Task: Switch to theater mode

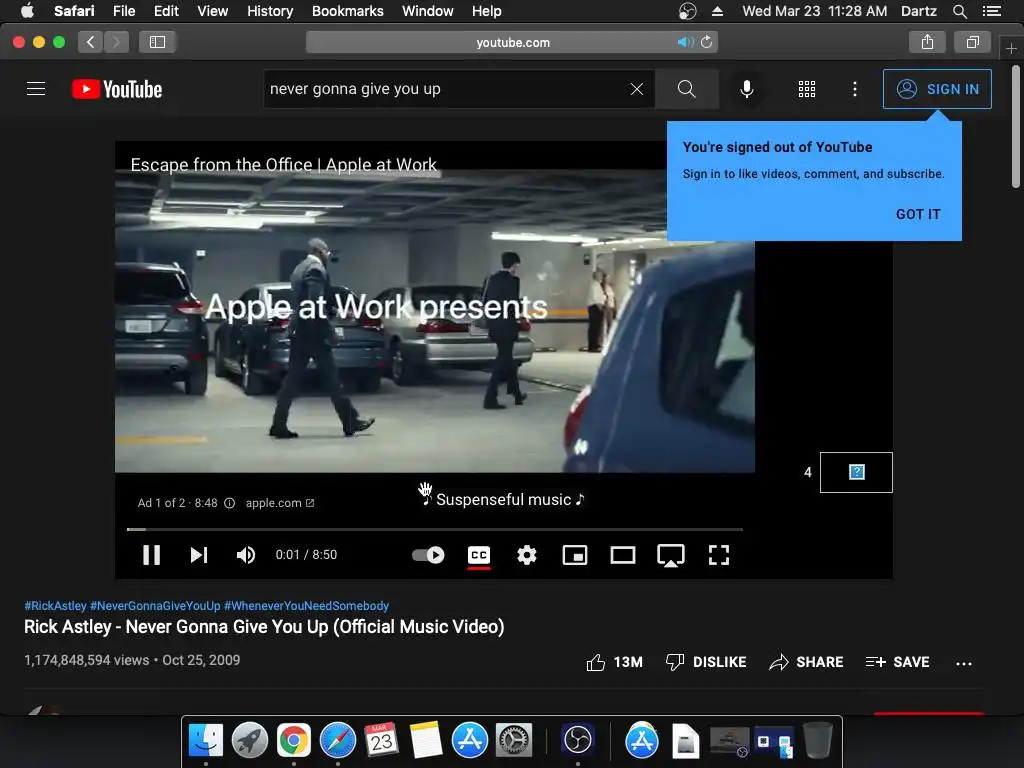Action: point(623,555)
